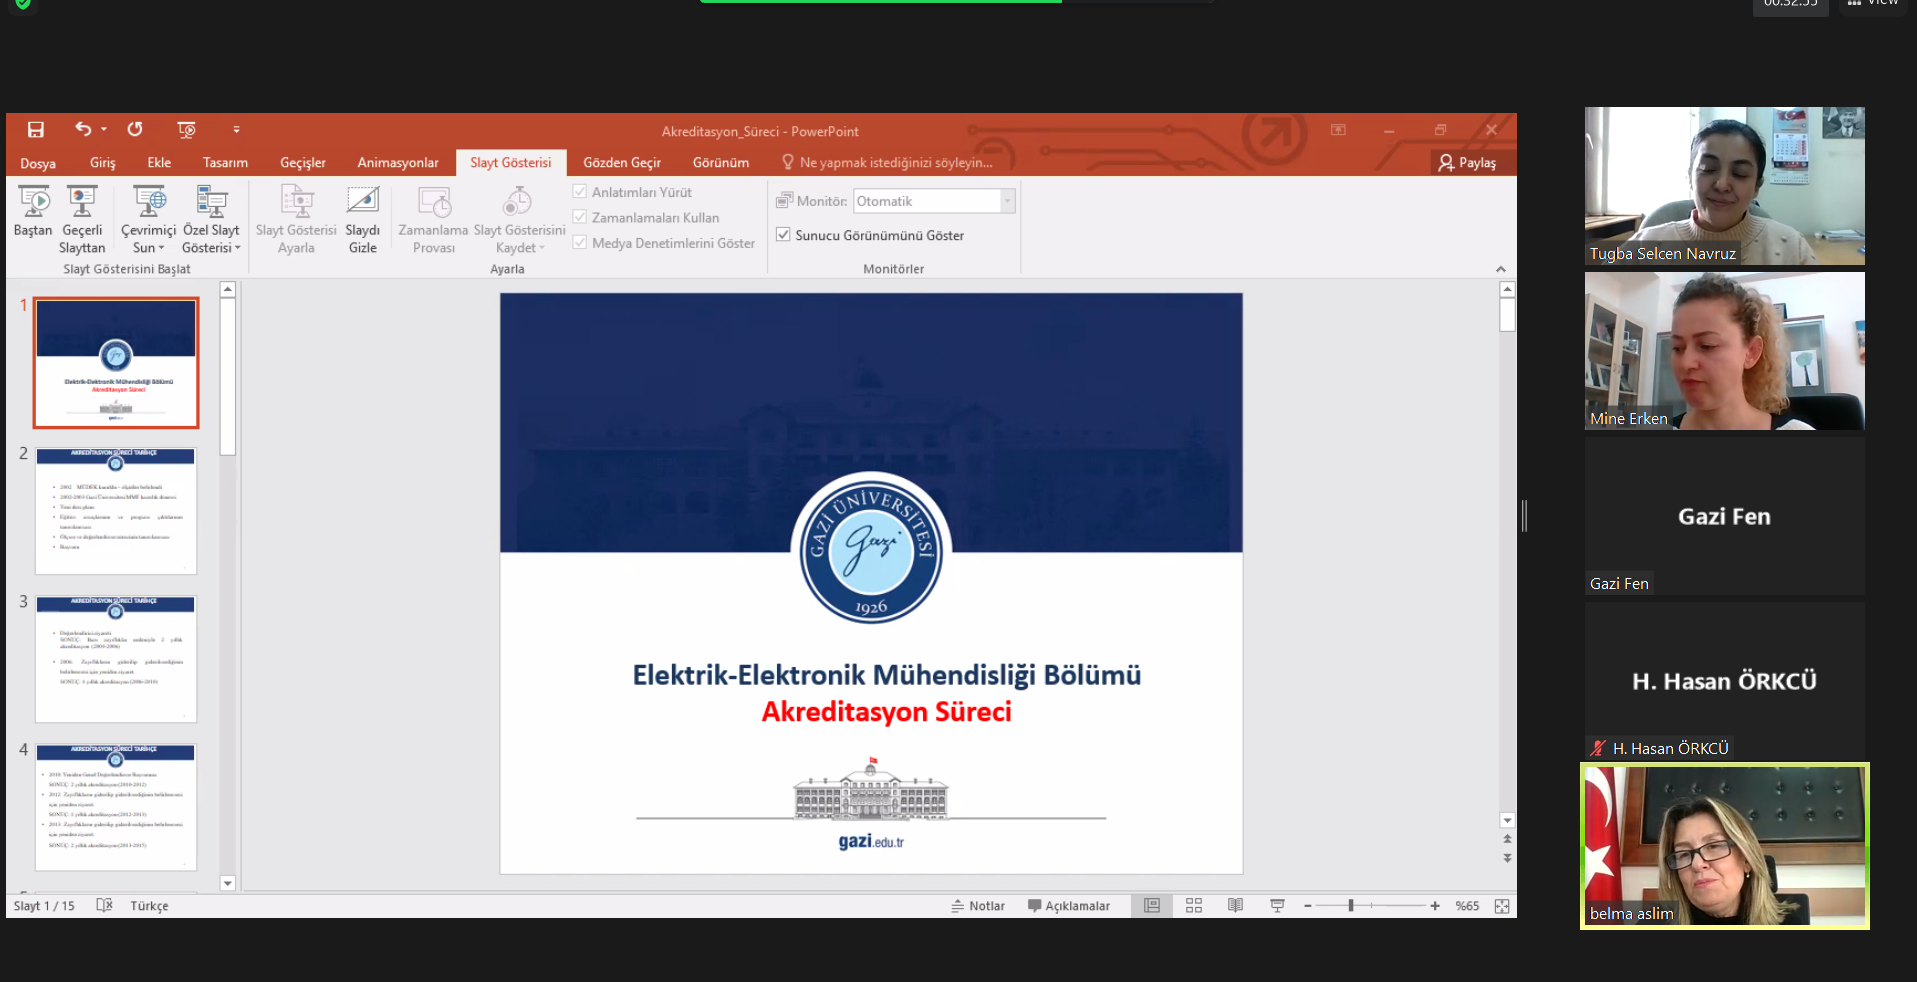Open Customize Quick Access Toolbar arrow
The image size is (1917, 982).
coord(236,129)
